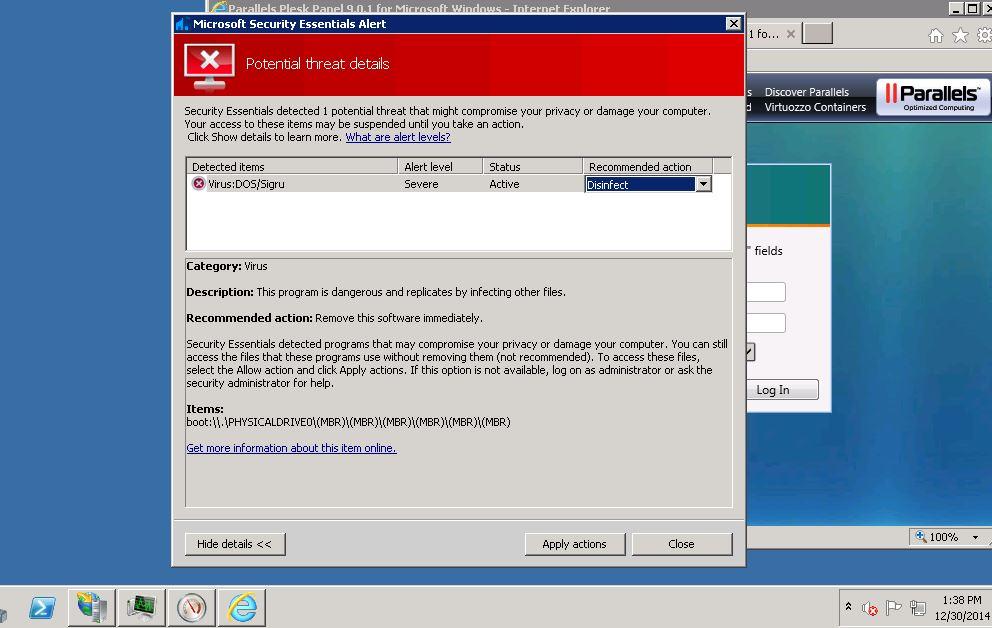Image resolution: width=992 pixels, height=628 pixels.
Task: Click the Security Essentials title bar icon
Action: (x=182, y=24)
